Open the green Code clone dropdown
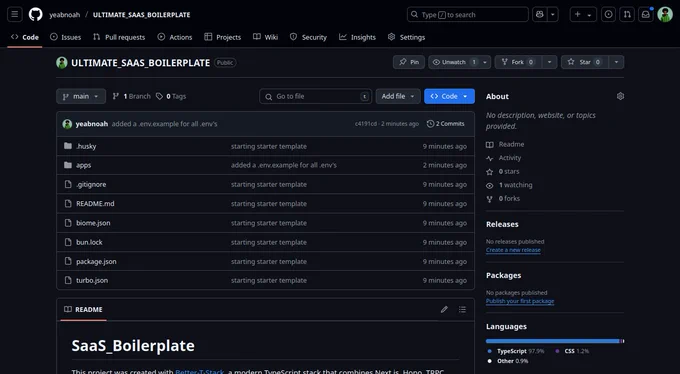Screen dimensions: 680x374 (x=449, y=96)
